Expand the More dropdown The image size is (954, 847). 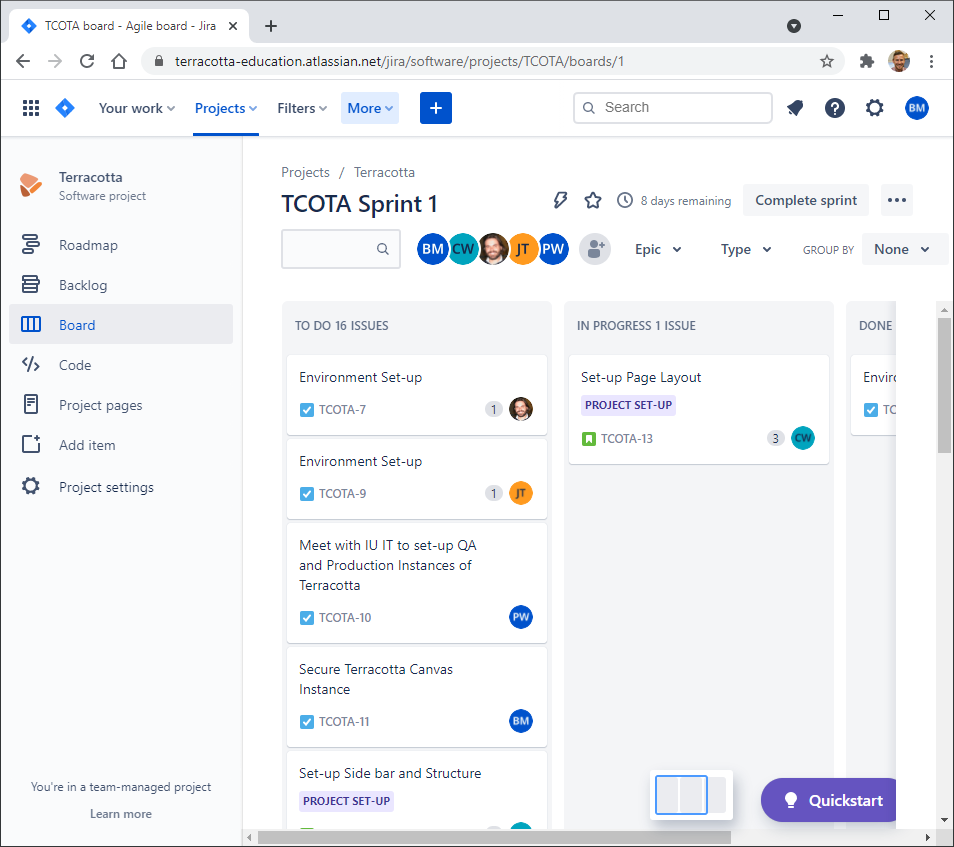point(370,108)
